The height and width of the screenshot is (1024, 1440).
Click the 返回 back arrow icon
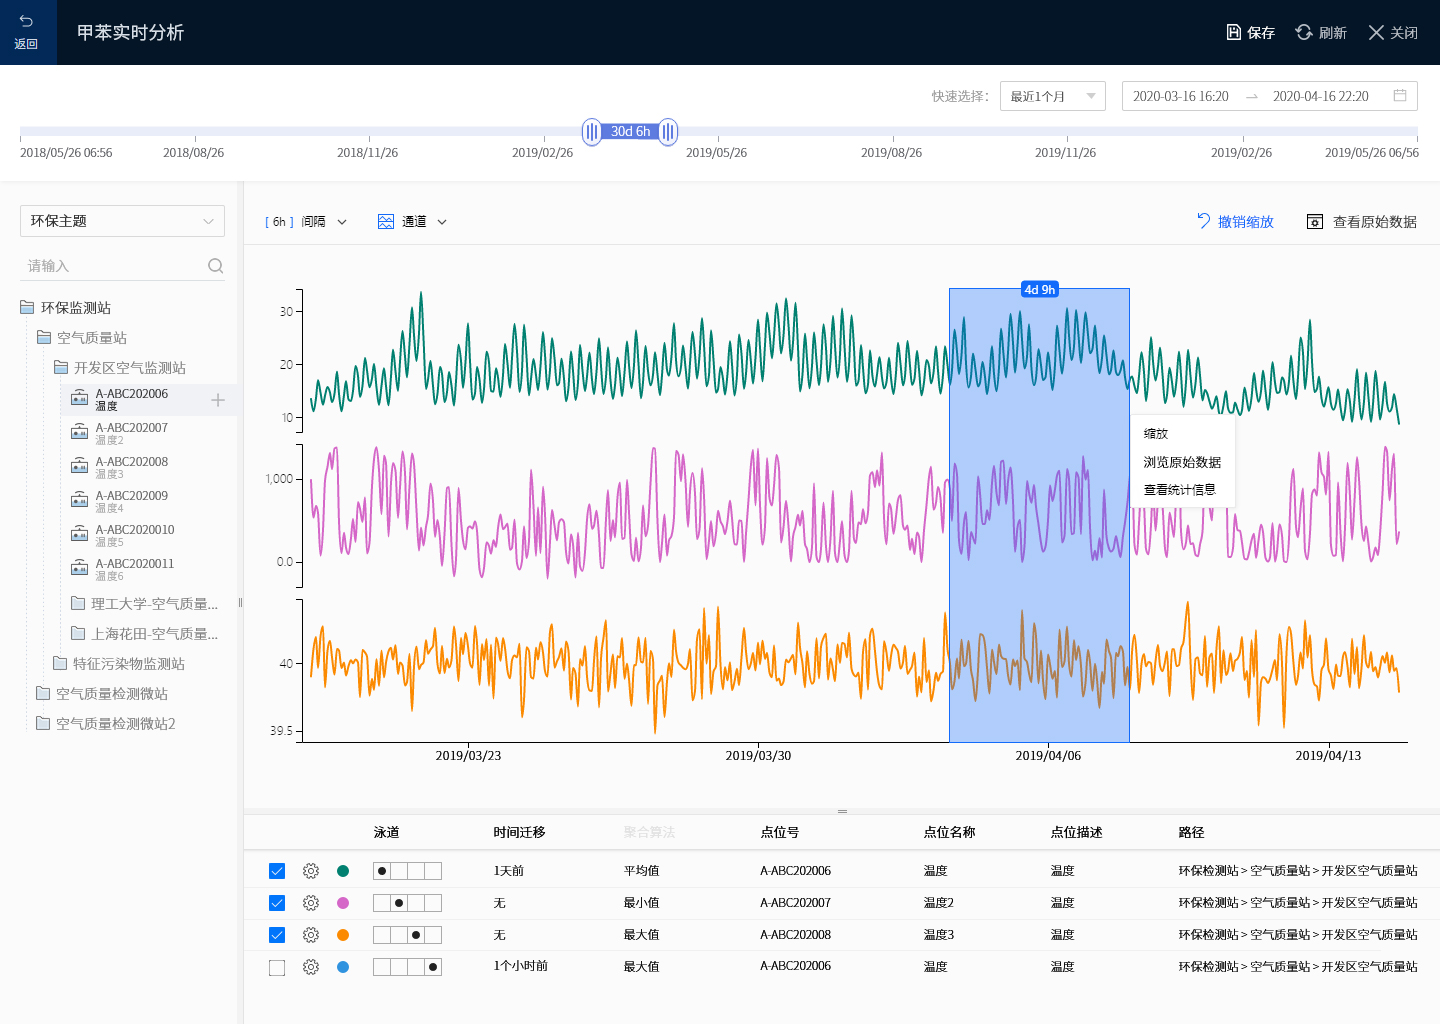pos(26,21)
